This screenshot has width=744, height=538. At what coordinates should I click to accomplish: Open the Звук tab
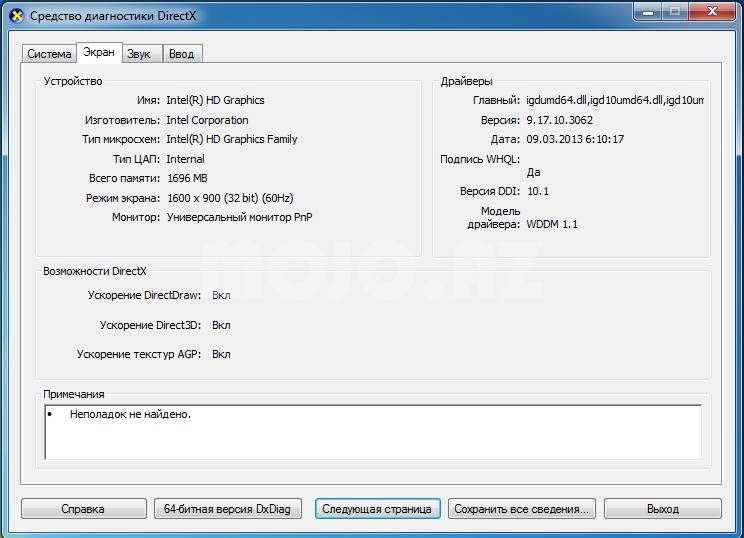139,54
